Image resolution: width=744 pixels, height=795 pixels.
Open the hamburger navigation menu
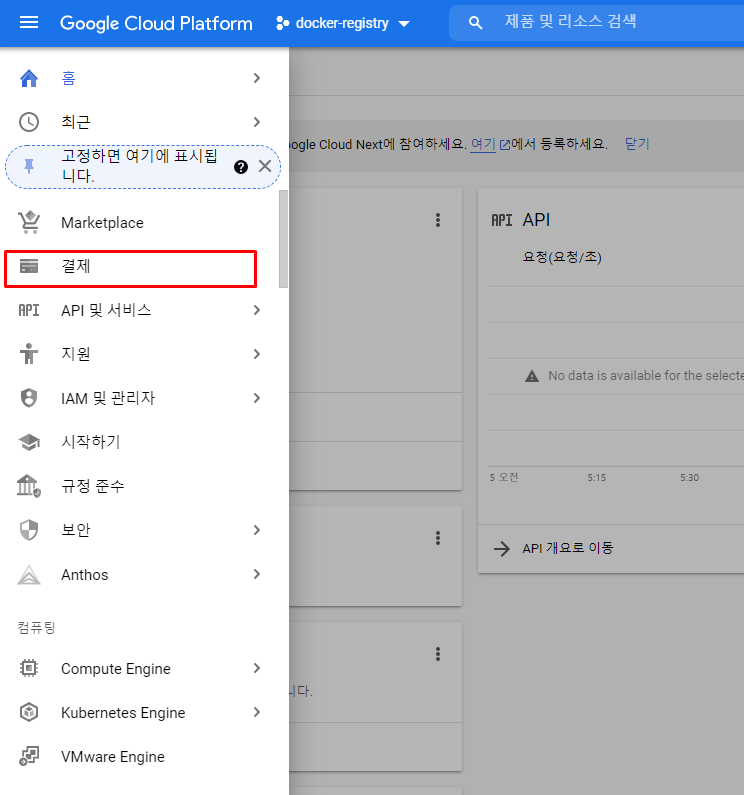tap(29, 23)
